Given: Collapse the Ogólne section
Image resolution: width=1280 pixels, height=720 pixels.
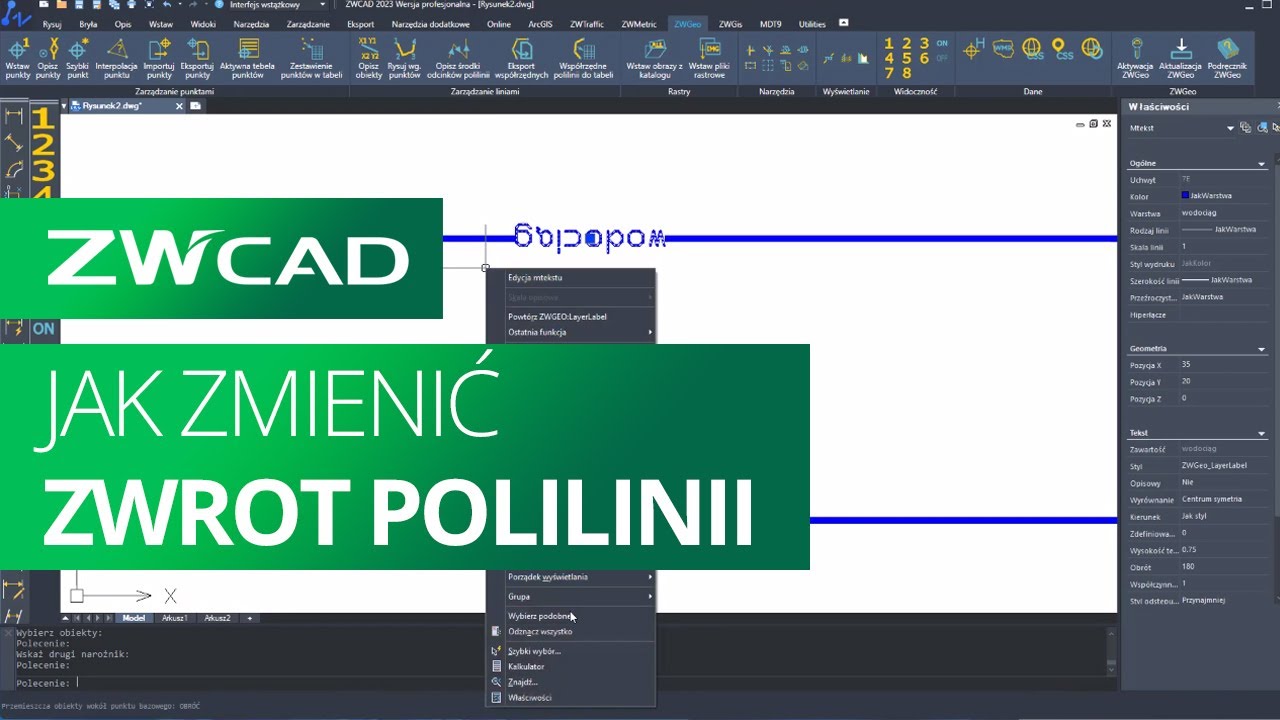Looking at the screenshot, I should click(1262, 163).
